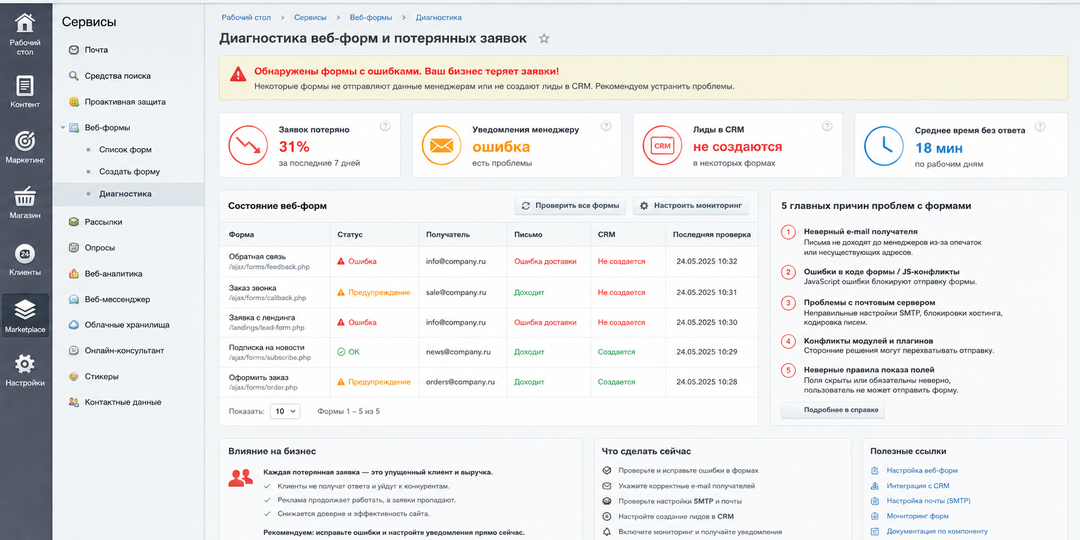Click the Оформить заказ form name
1080x540 pixels.
258,377
